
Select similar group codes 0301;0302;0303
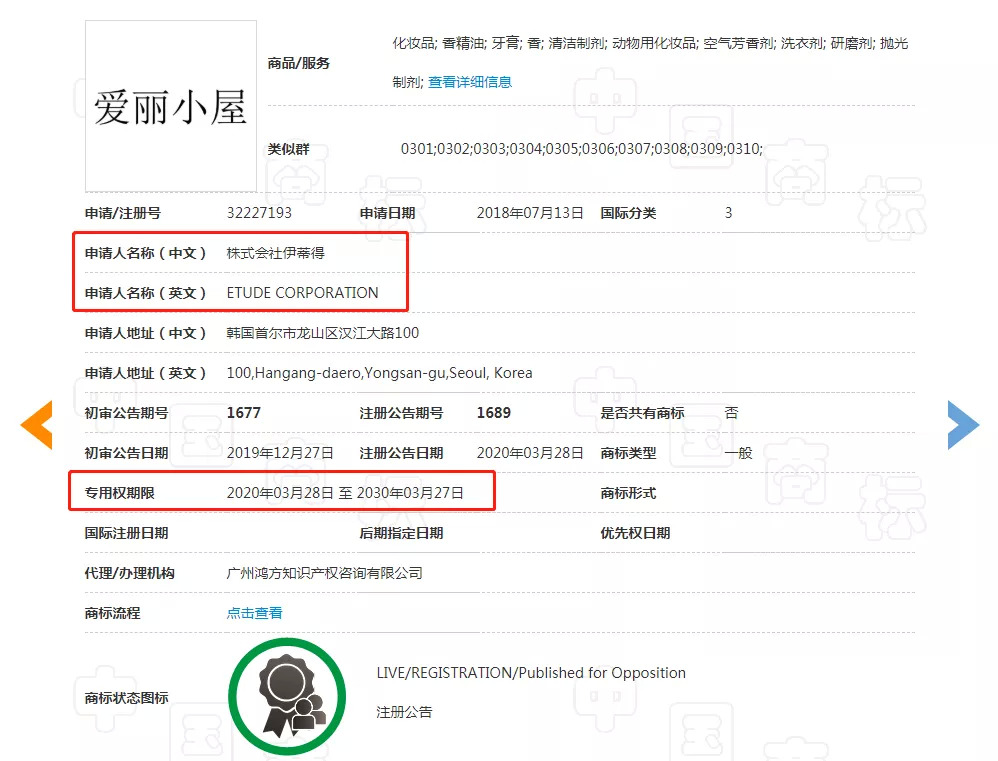point(582,149)
